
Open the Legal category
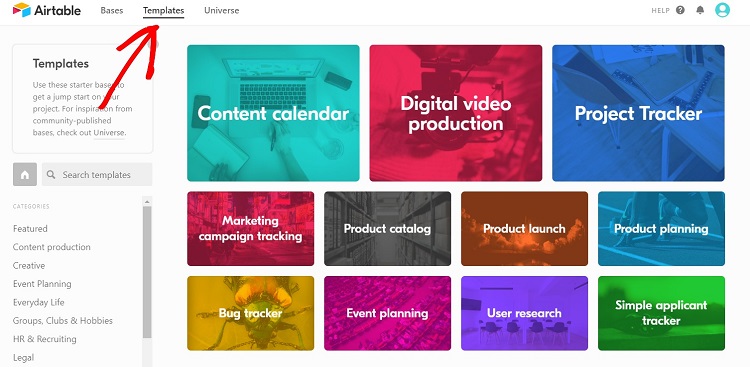[x=23, y=357]
